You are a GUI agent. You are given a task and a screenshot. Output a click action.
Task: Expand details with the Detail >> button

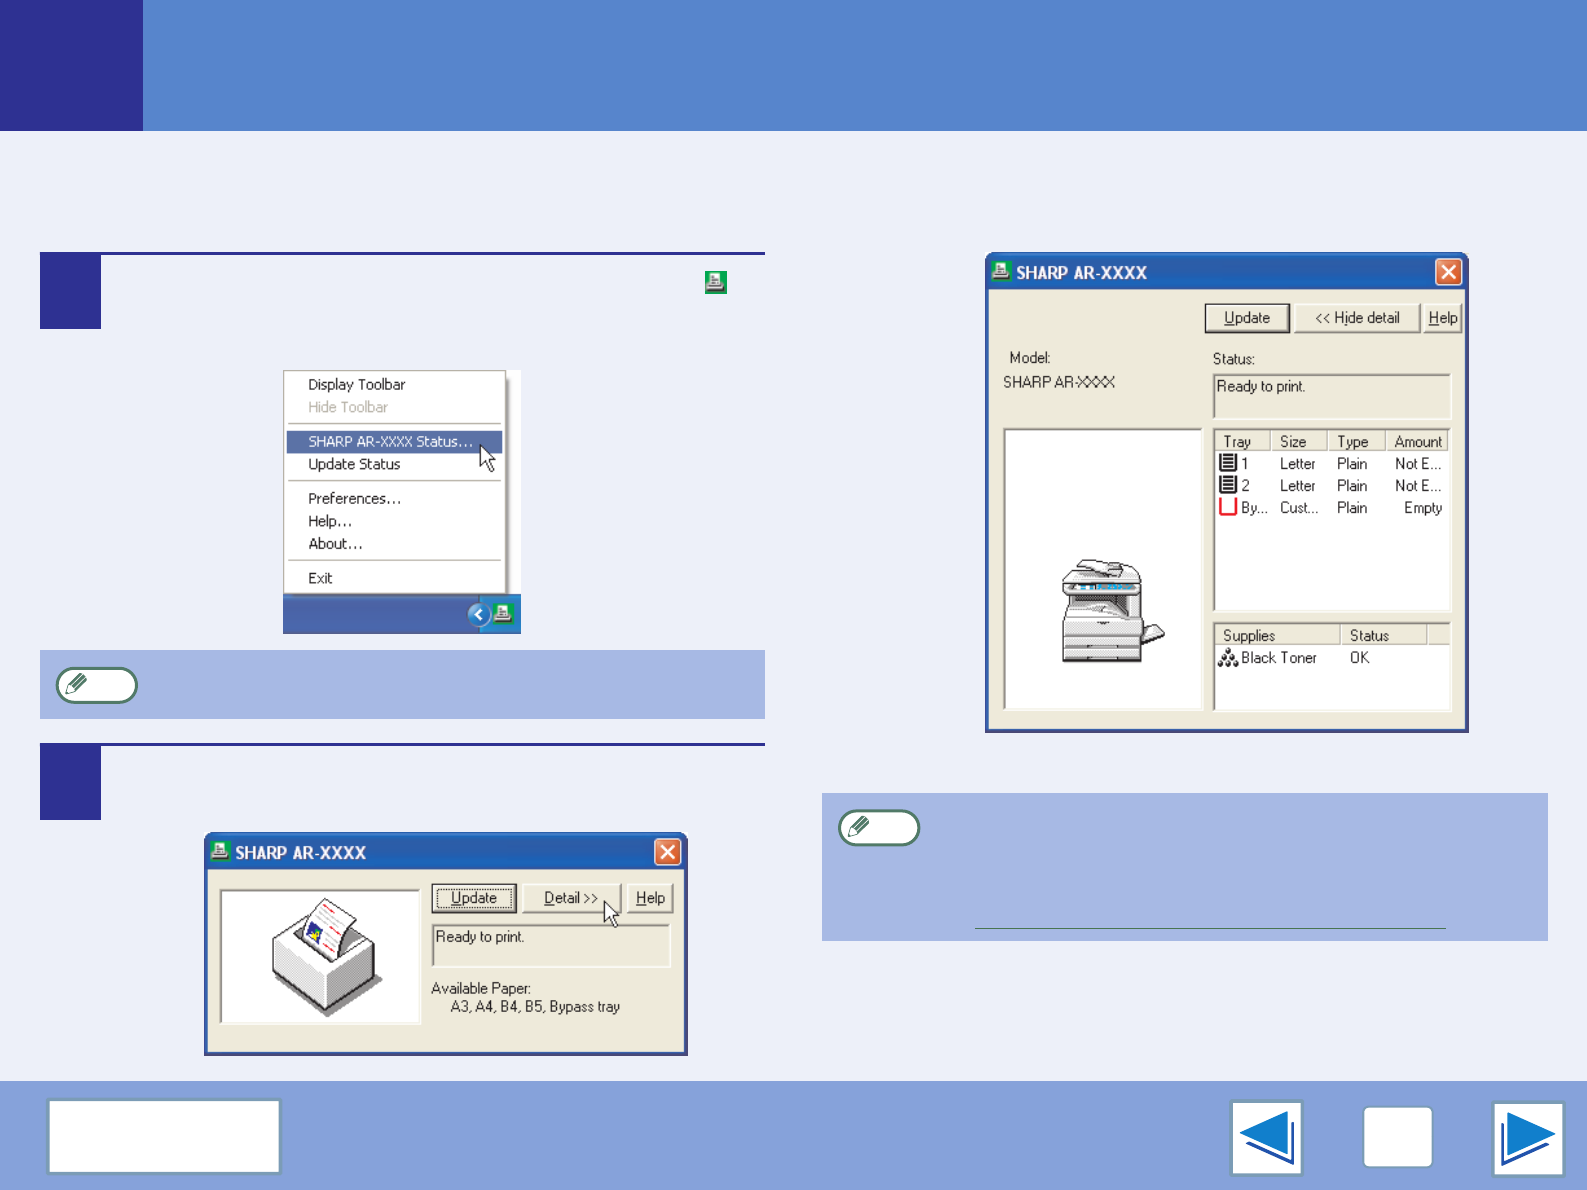pyautogui.click(x=571, y=898)
